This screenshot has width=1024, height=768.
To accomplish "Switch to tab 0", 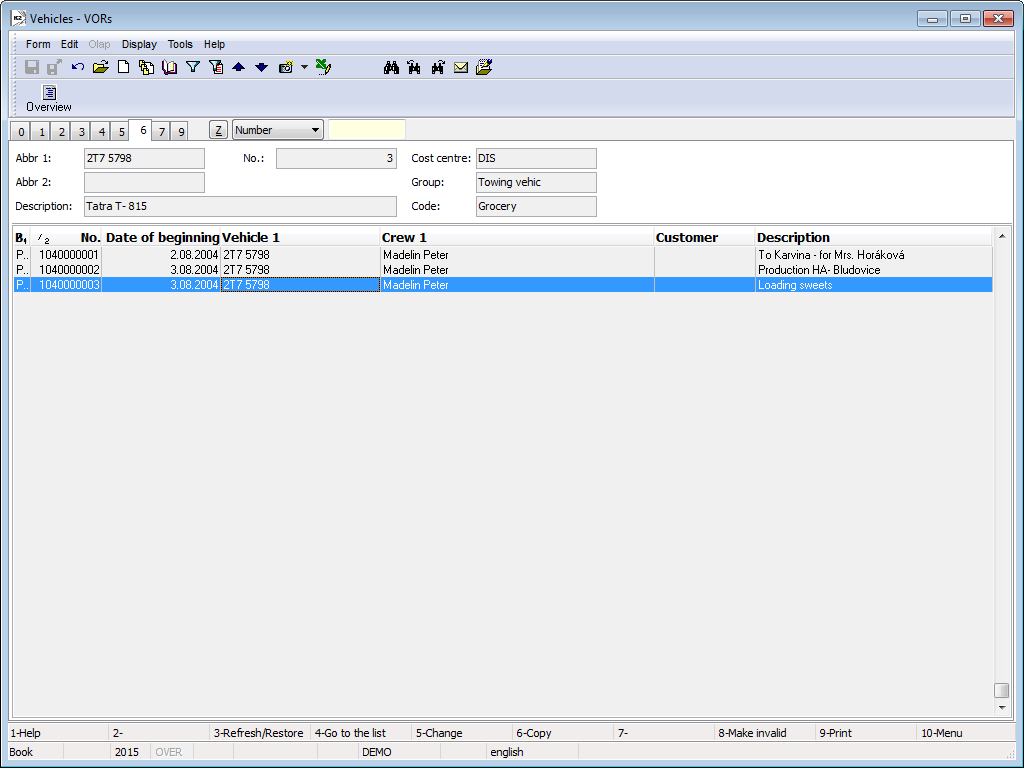I will tap(22, 131).
